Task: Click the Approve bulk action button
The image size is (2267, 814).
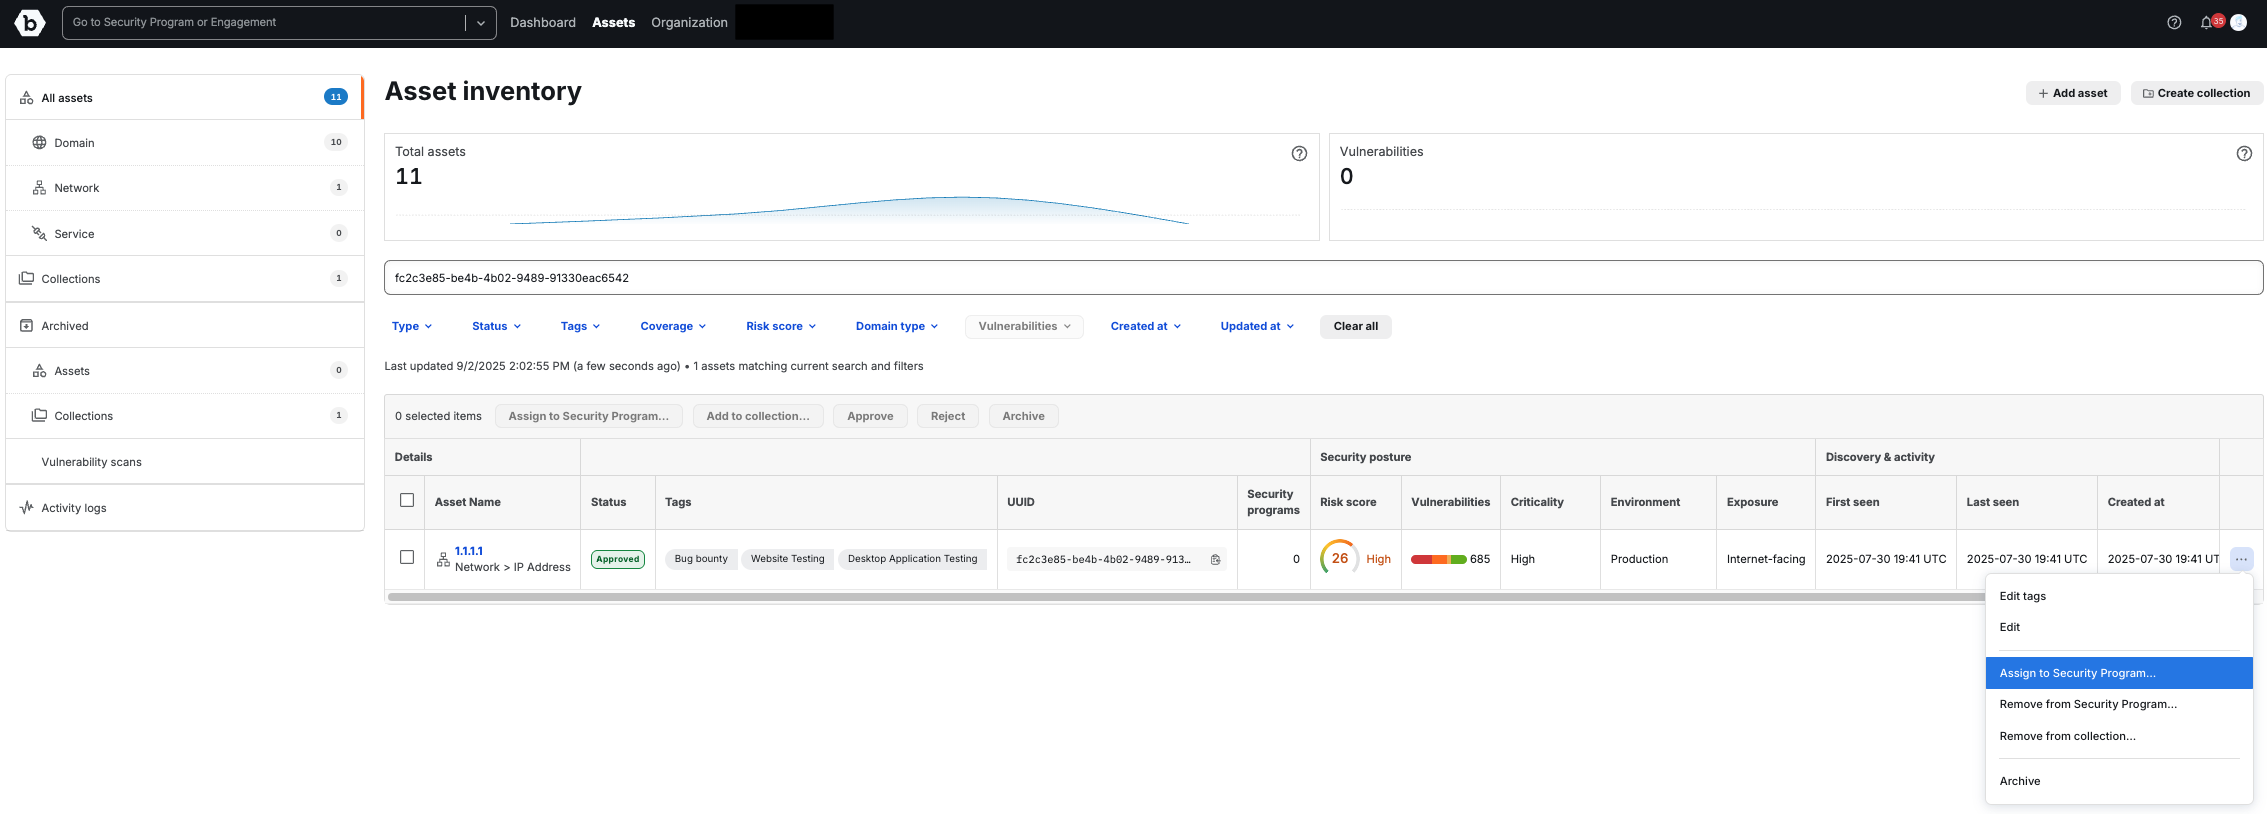Action: (870, 416)
